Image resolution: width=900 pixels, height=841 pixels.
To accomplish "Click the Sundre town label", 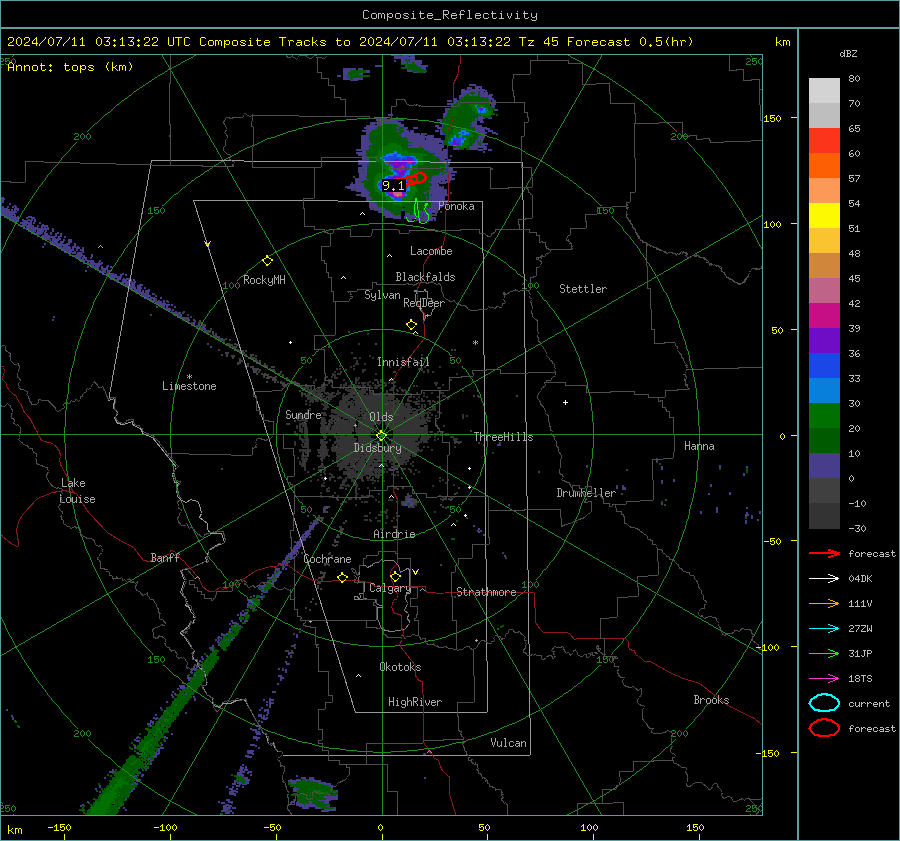I will click(x=303, y=415).
